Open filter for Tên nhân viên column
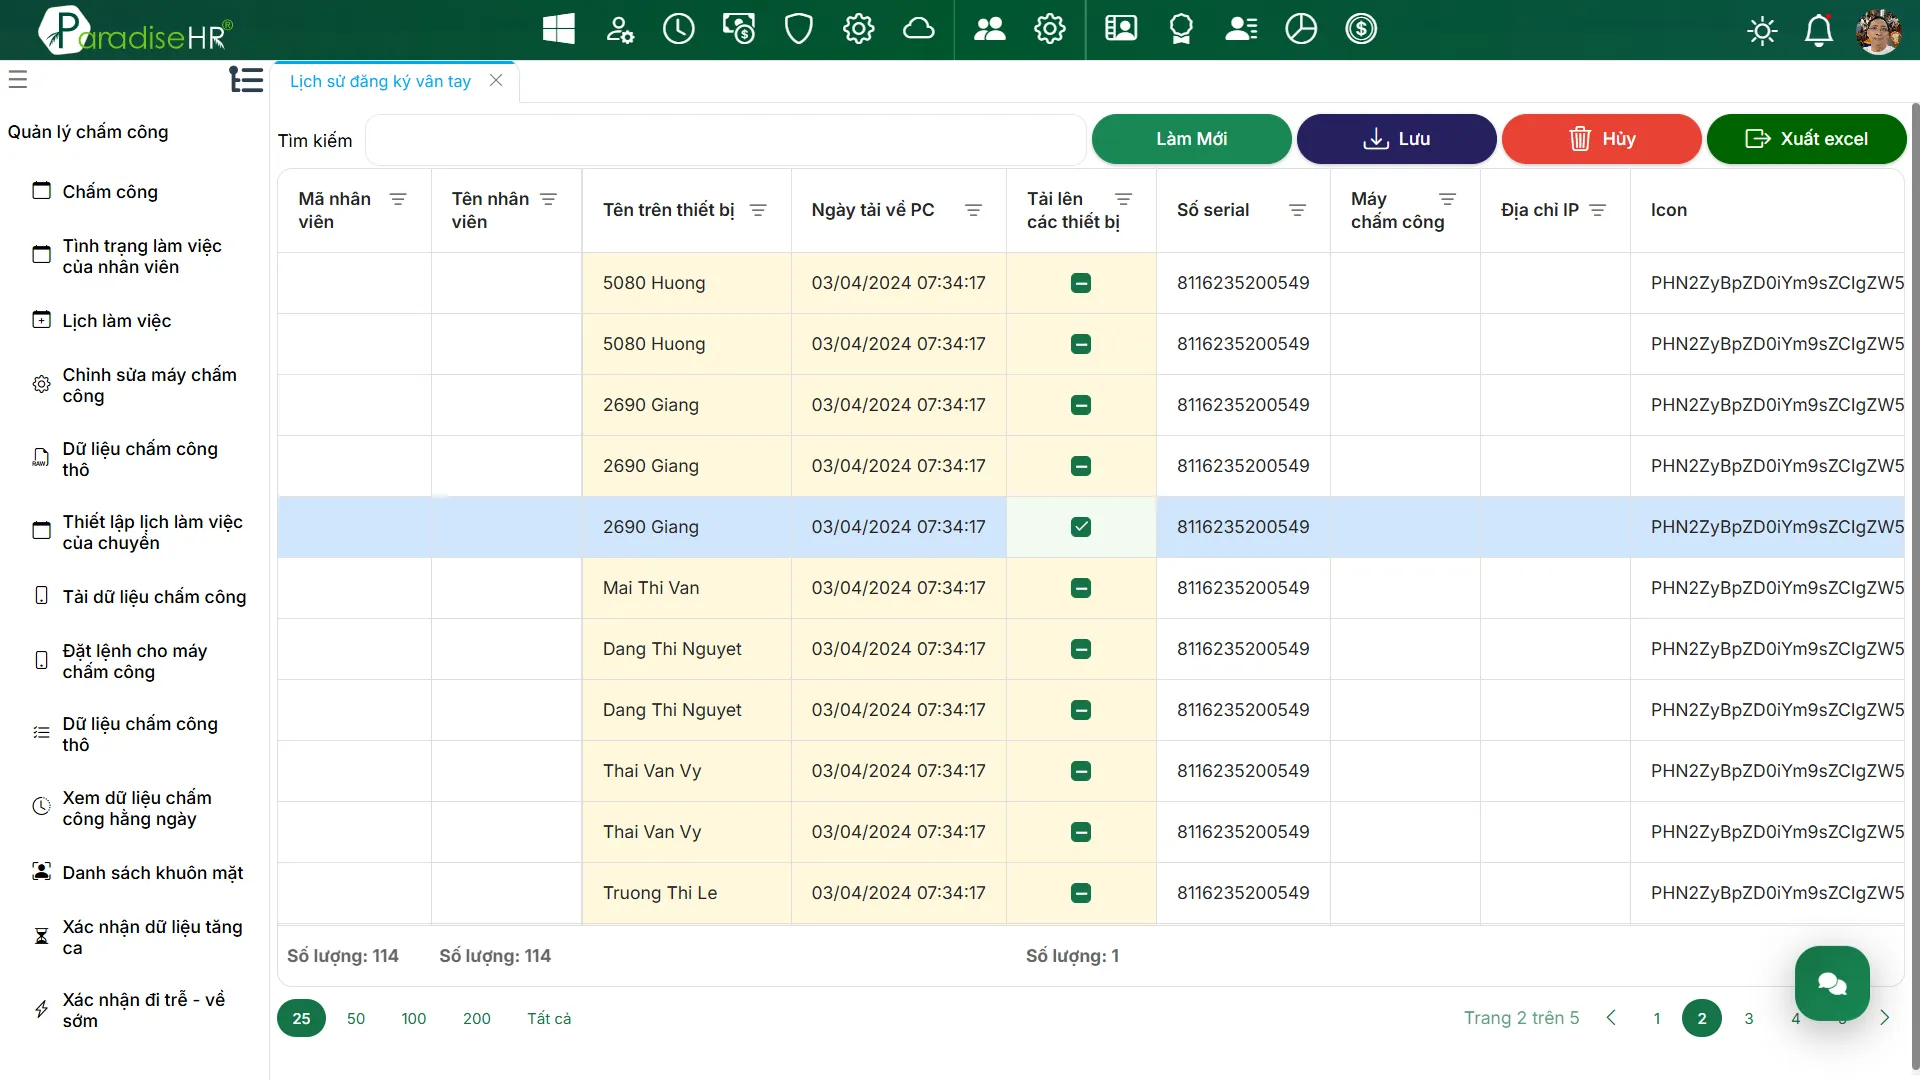The height and width of the screenshot is (1080, 1920). pos(548,199)
